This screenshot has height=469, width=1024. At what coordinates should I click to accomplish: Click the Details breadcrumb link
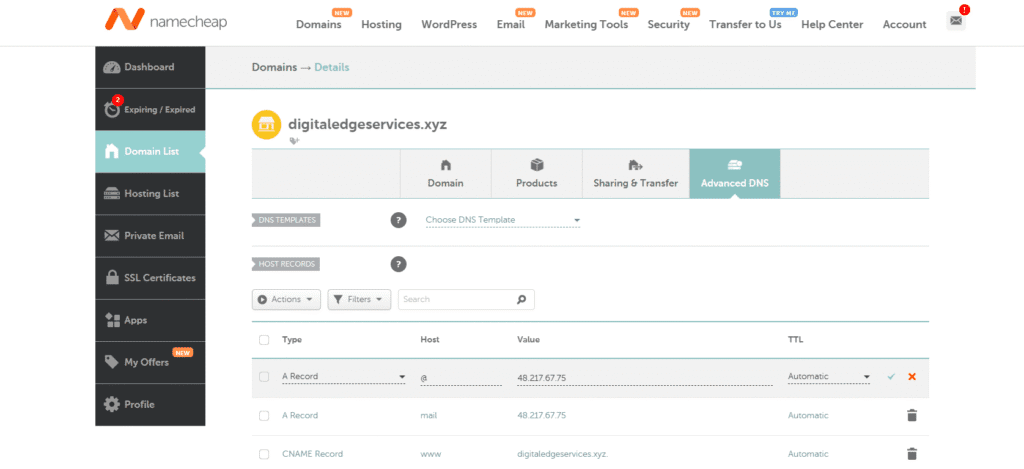coord(332,67)
